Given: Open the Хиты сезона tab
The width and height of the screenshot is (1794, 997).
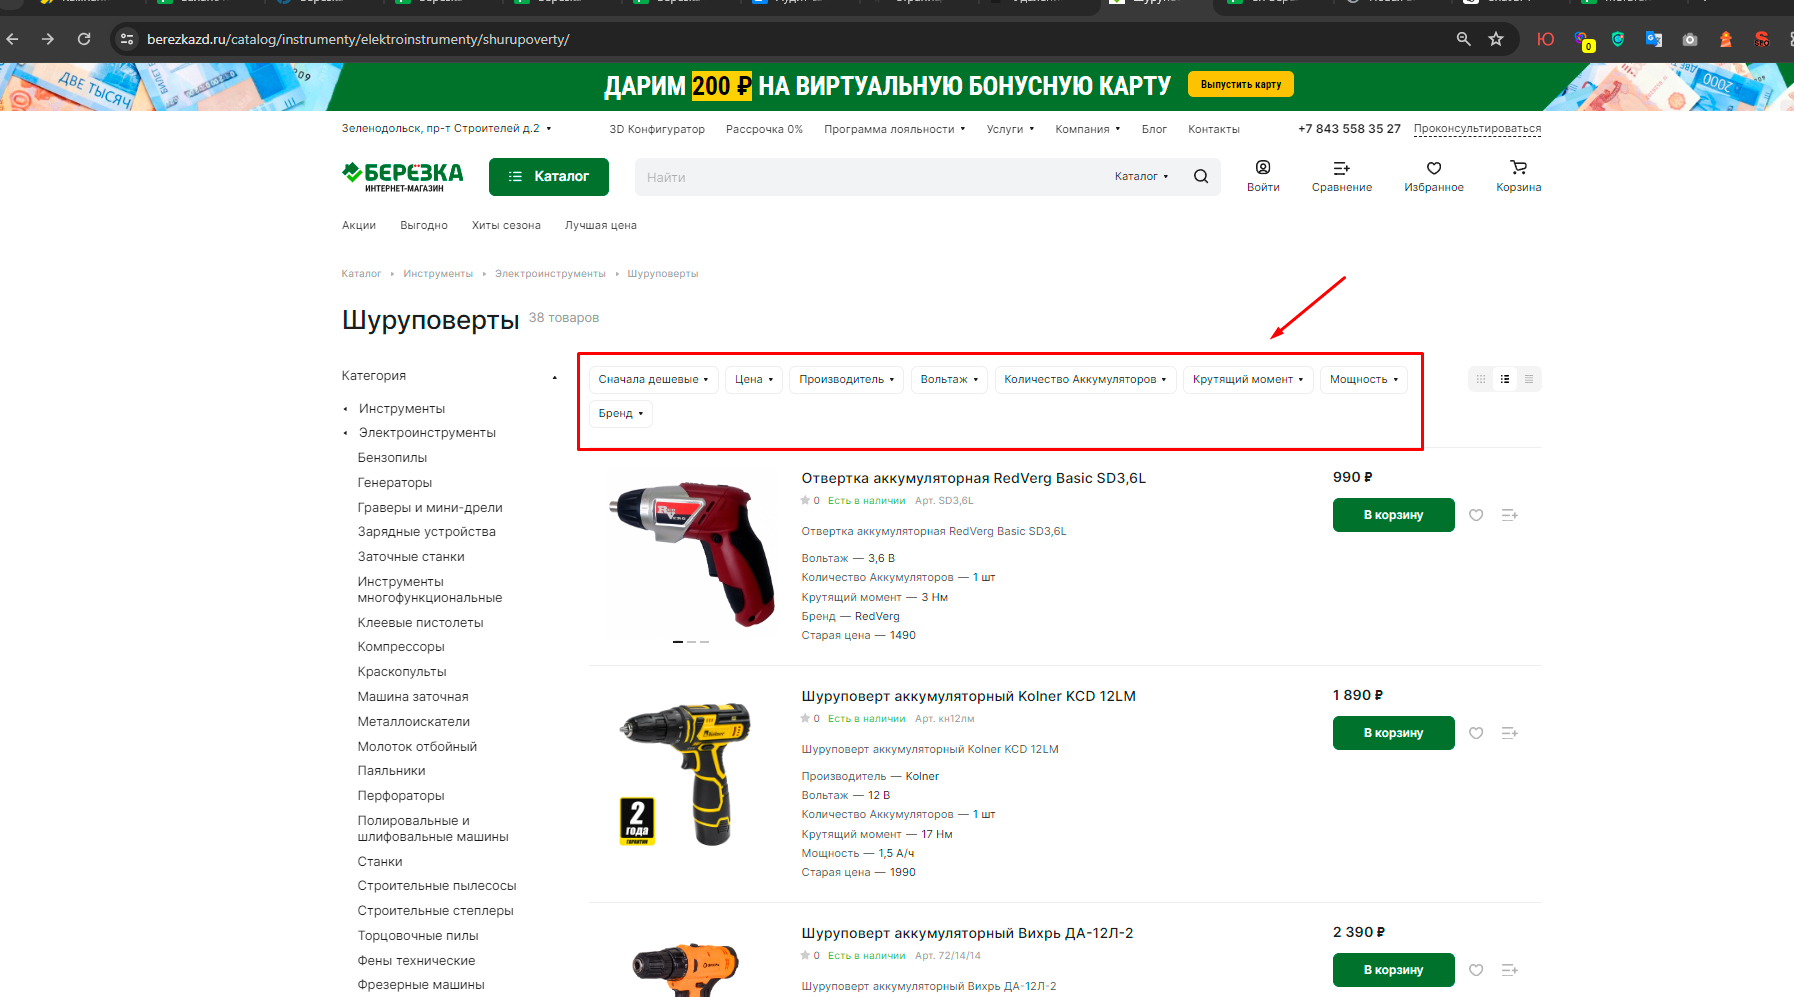Looking at the screenshot, I should coord(506,226).
